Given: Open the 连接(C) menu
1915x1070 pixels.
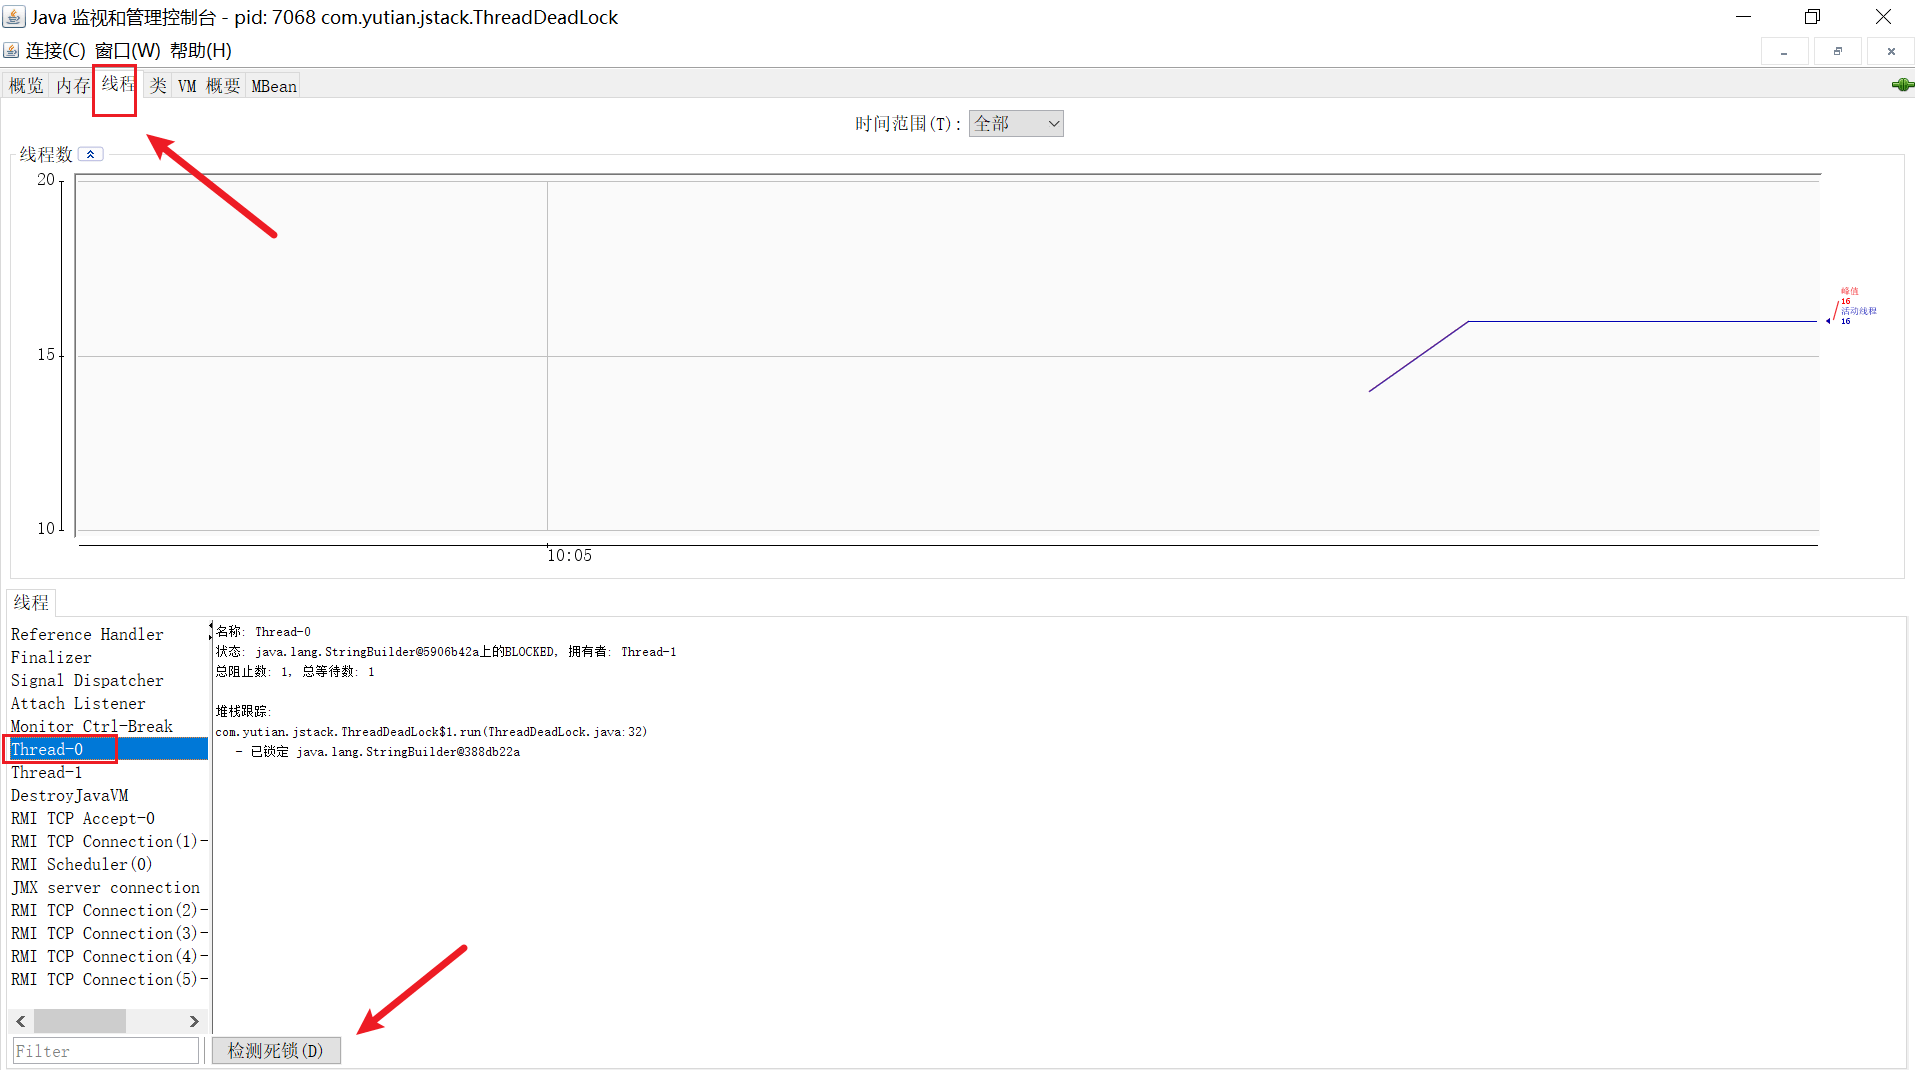Looking at the screenshot, I should (x=55, y=51).
